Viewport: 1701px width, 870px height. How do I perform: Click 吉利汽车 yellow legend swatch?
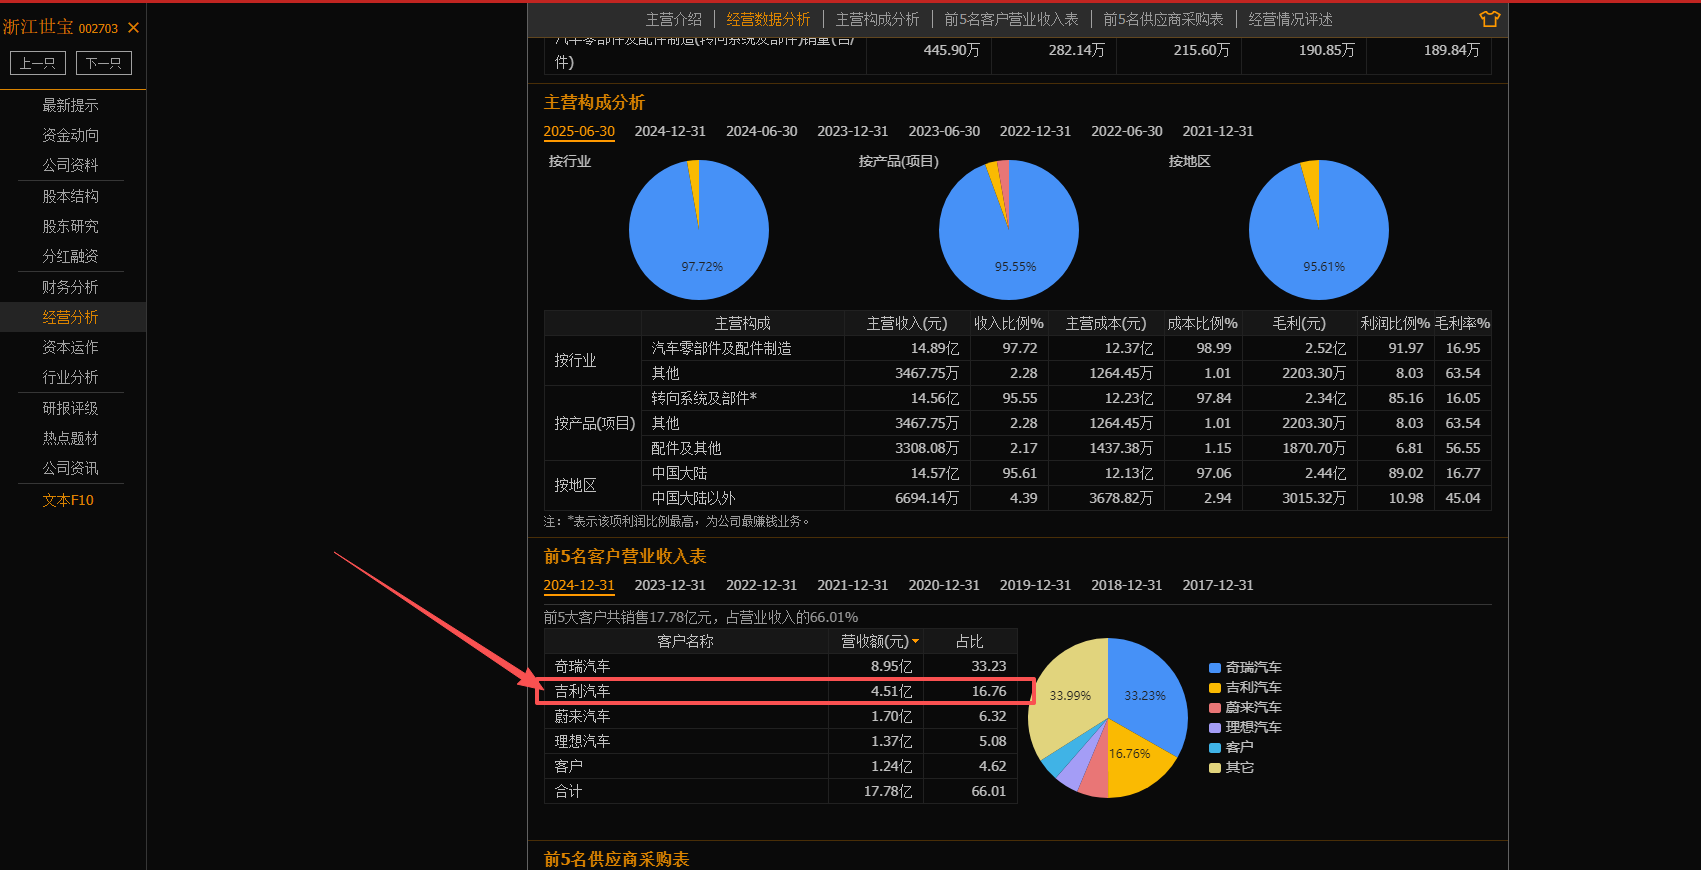(1215, 688)
